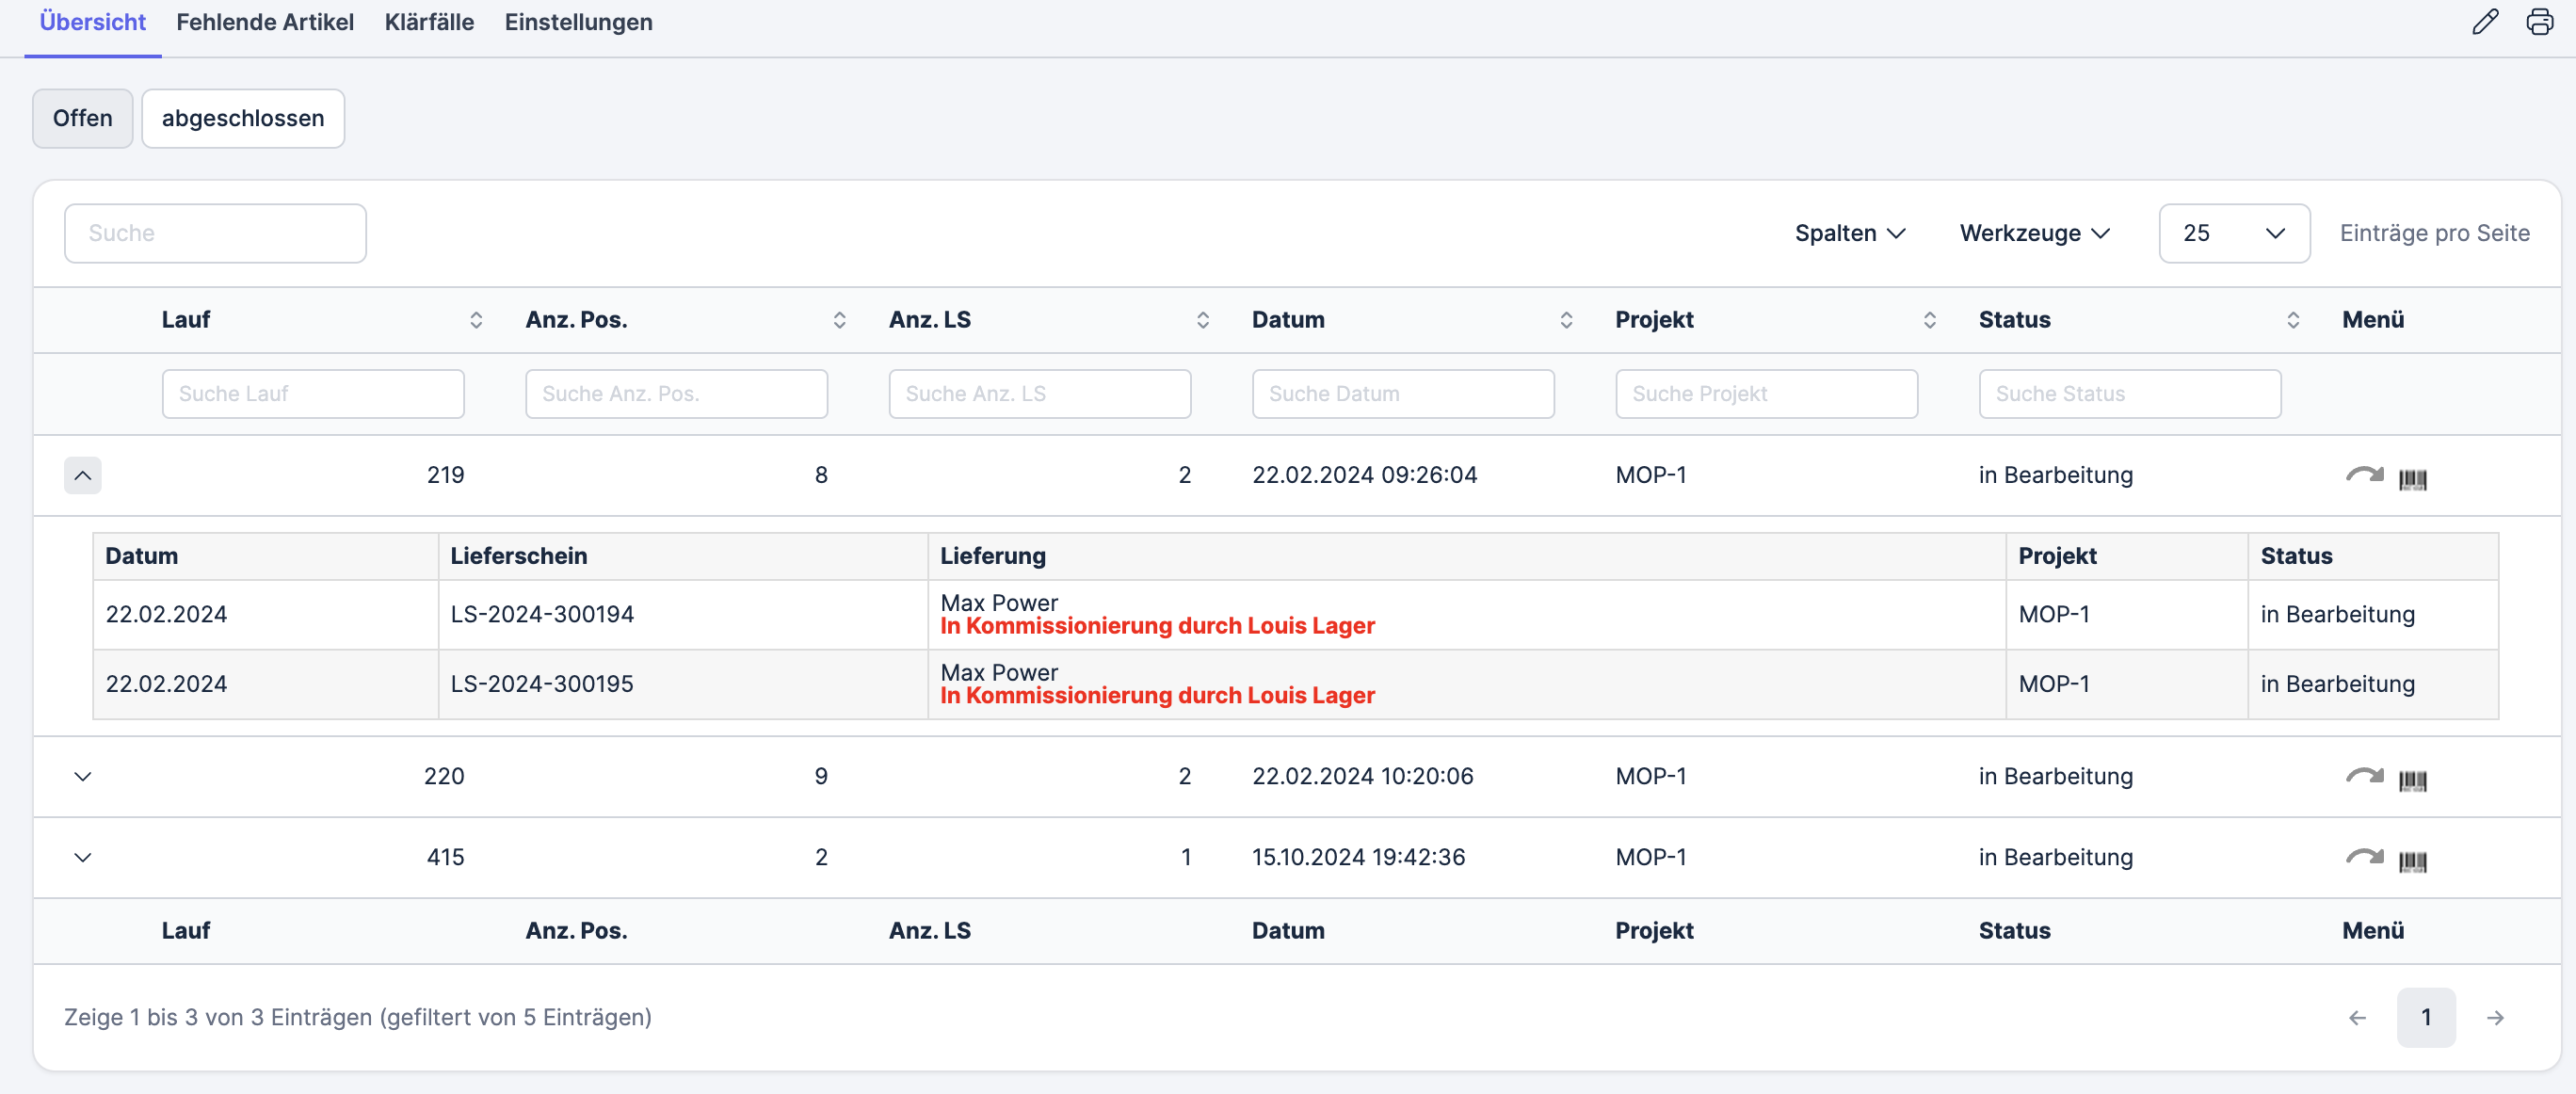The height and width of the screenshot is (1094, 2576).
Task: Click the printer icon top right
Action: pyautogui.click(x=2539, y=22)
